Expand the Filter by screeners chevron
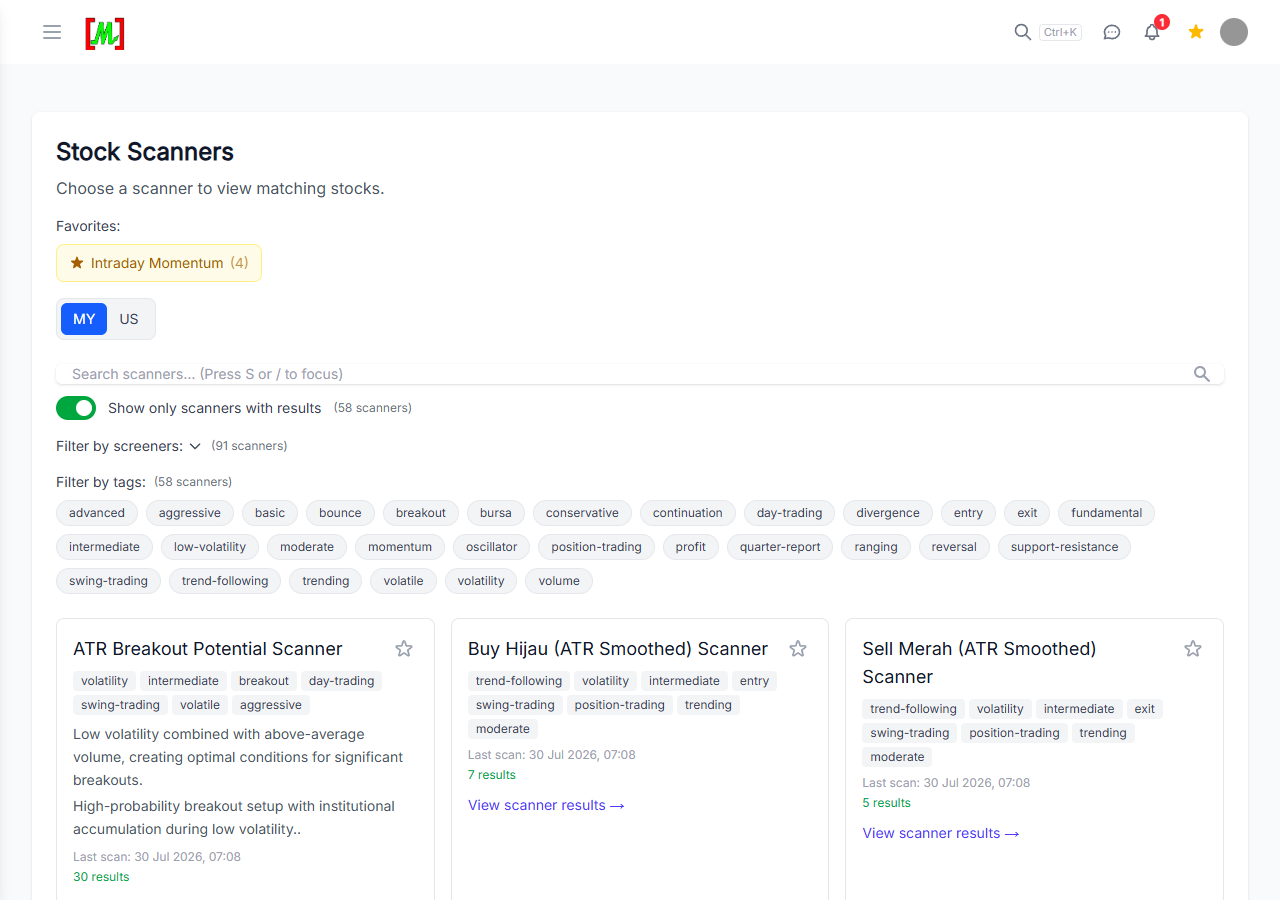This screenshot has height=900, width=1280. tap(195, 446)
